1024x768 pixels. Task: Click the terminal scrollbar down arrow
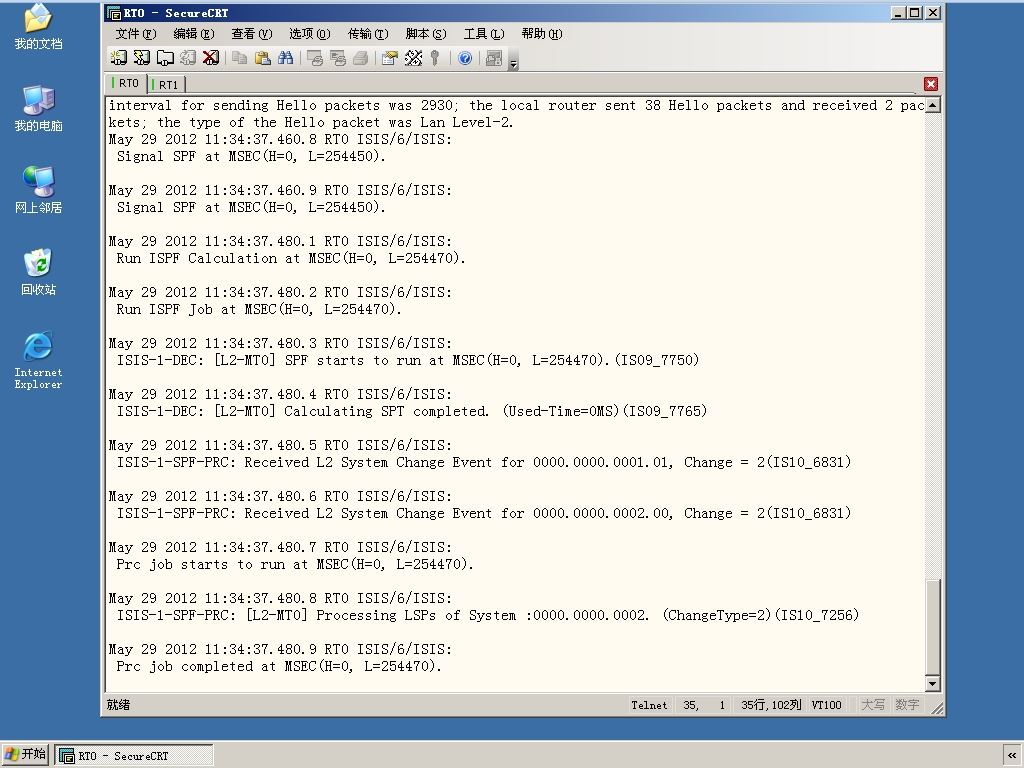click(x=933, y=684)
